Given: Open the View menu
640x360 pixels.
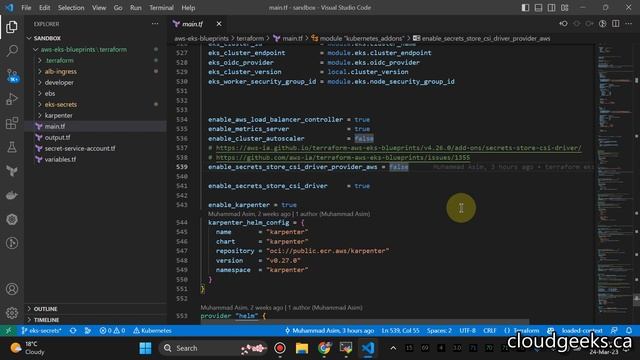Looking at the screenshot, I should (x=99, y=7).
